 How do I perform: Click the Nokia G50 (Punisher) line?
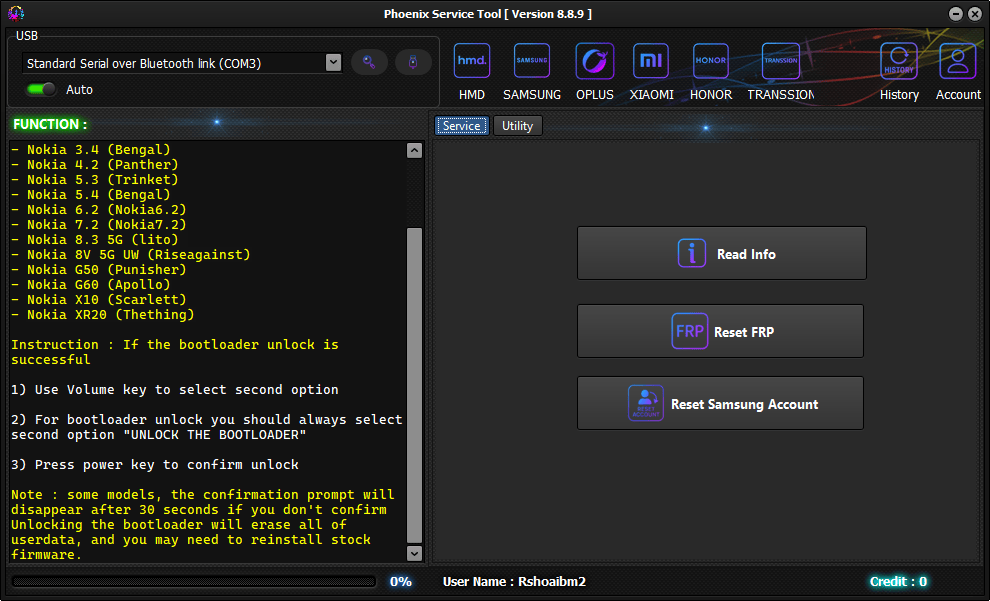[98, 270]
